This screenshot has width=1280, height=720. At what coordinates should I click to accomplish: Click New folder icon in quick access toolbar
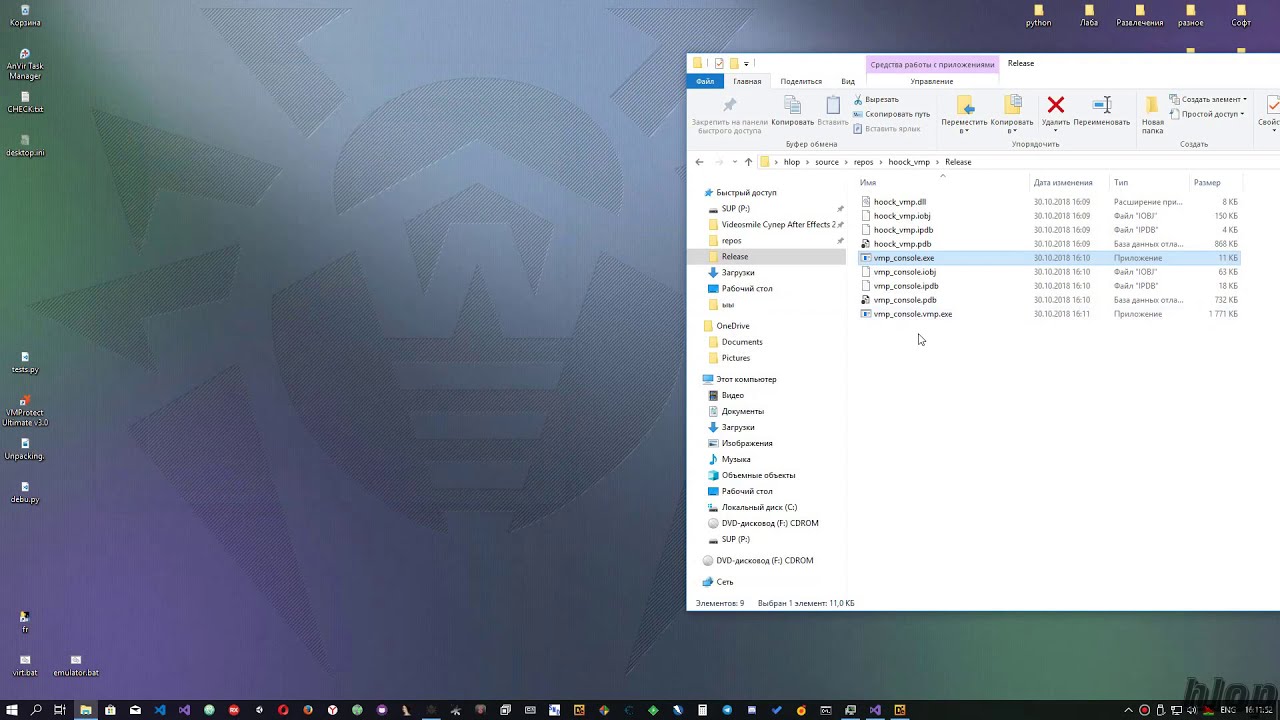tap(733, 63)
